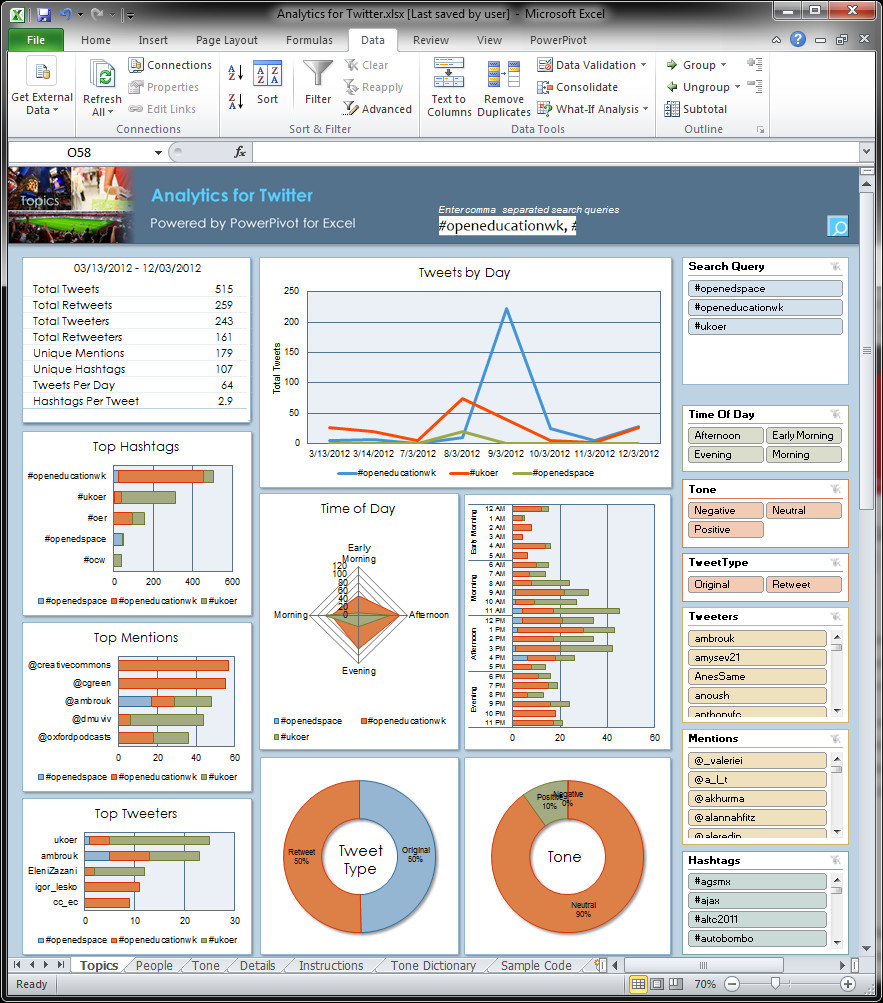
Task: Click Edit Links in the Connections group
Action: [x=166, y=108]
